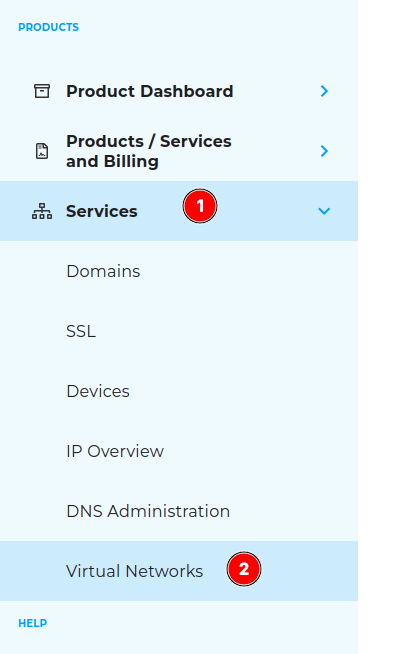The height and width of the screenshot is (654, 404).
Task: Click the Services network hierarchy icon
Action: [x=42, y=211]
